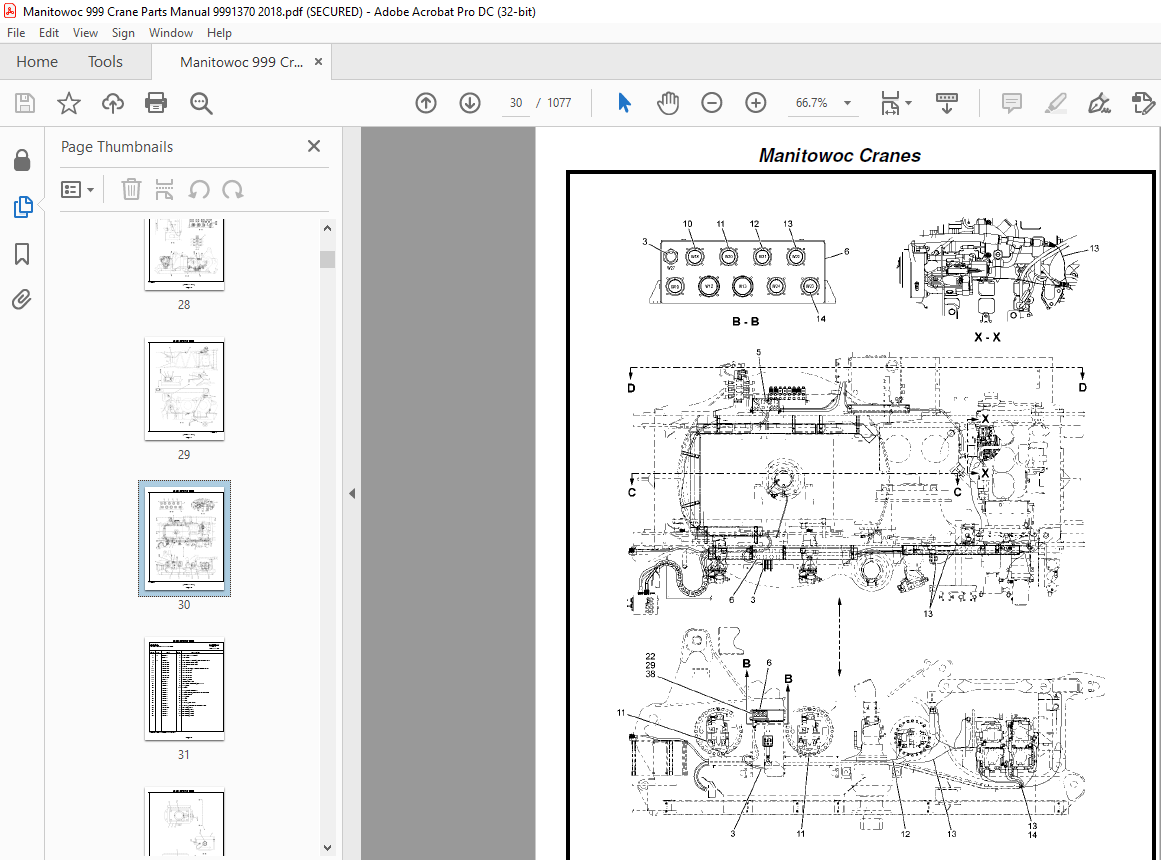Open Attachments paperclip panel
1161x860 pixels.
[x=21, y=299]
